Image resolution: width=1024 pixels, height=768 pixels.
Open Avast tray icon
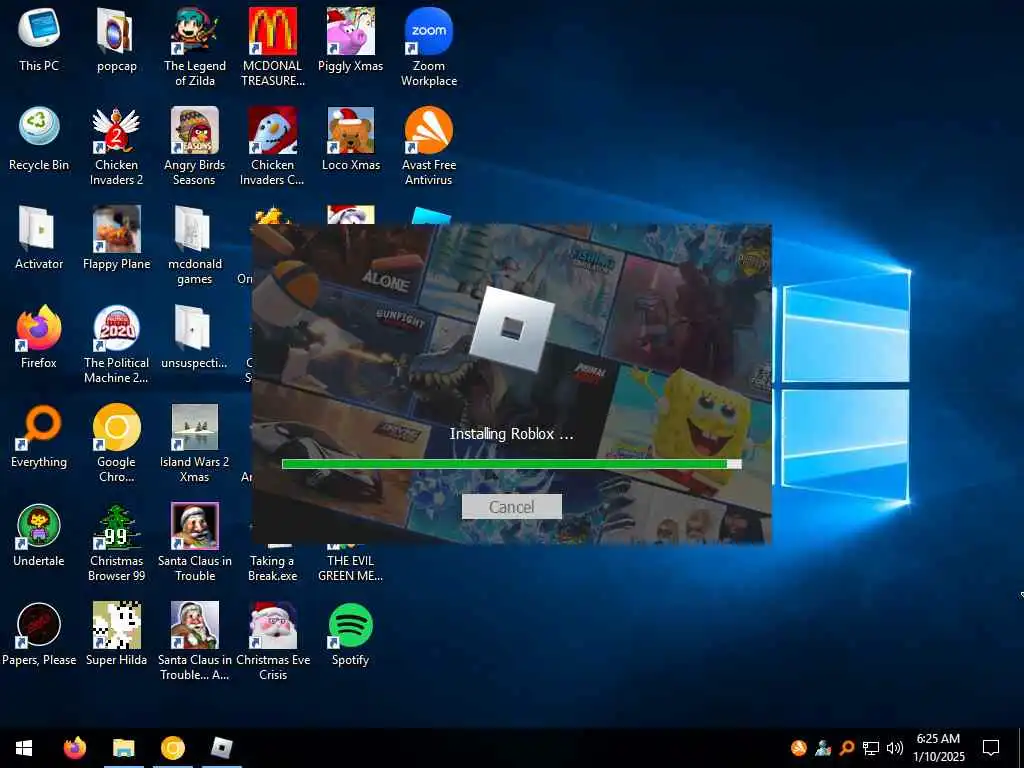point(799,748)
